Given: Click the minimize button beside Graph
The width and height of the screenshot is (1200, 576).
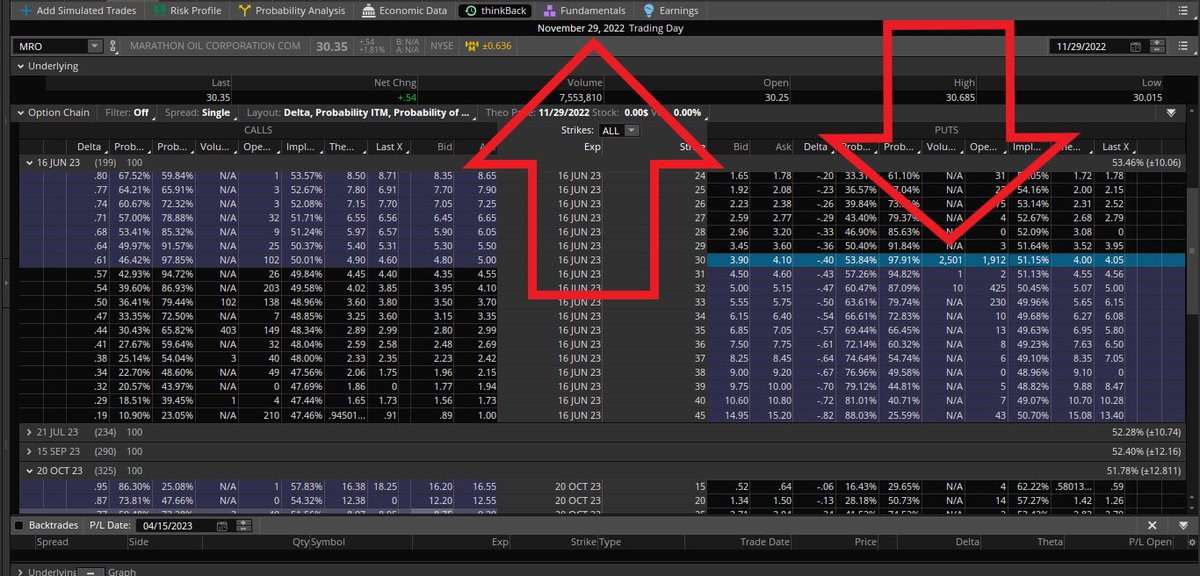Looking at the screenshot, I should point(91,572).
